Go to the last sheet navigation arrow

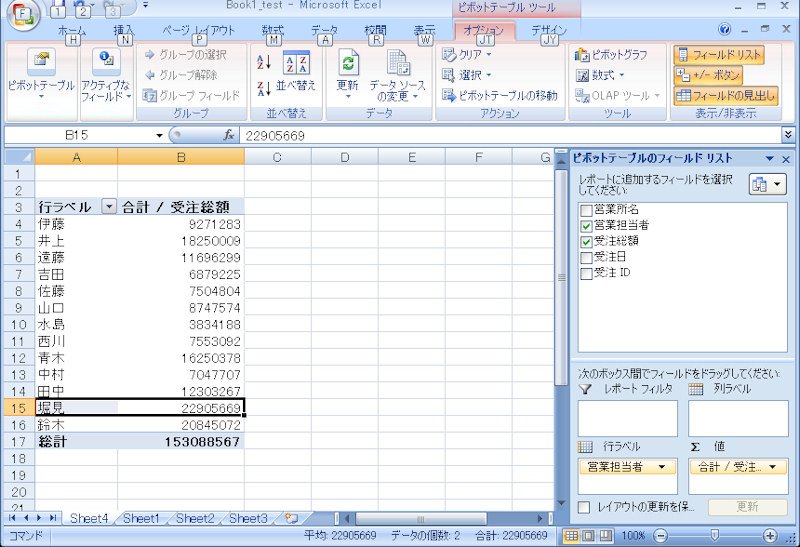53,518
